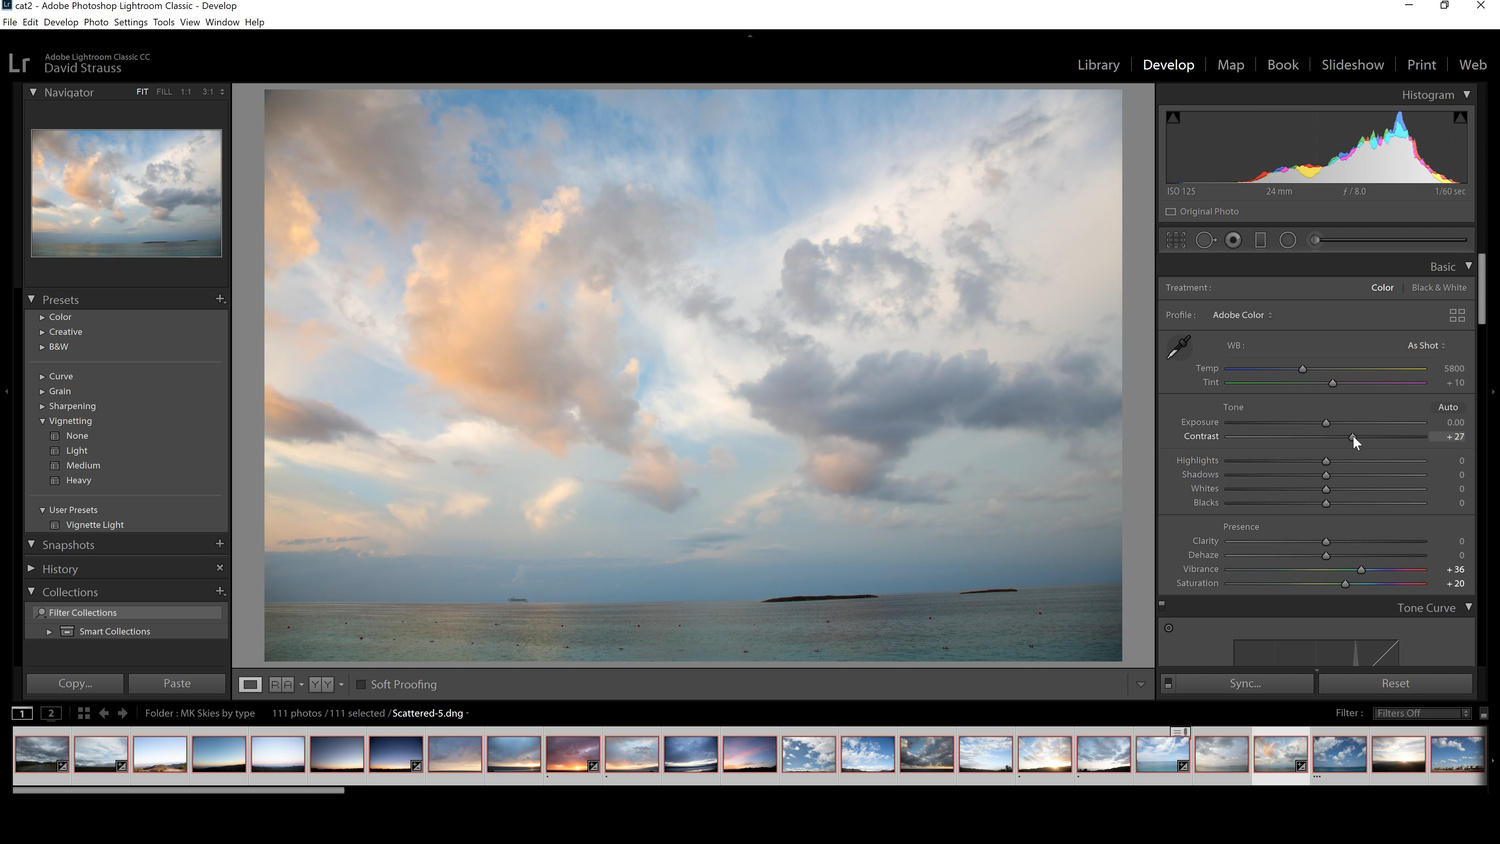Image resolution: width=1500 pixels, height=844 pixels.
Task: Check the Original Photo box
Action: point(1171,212)
